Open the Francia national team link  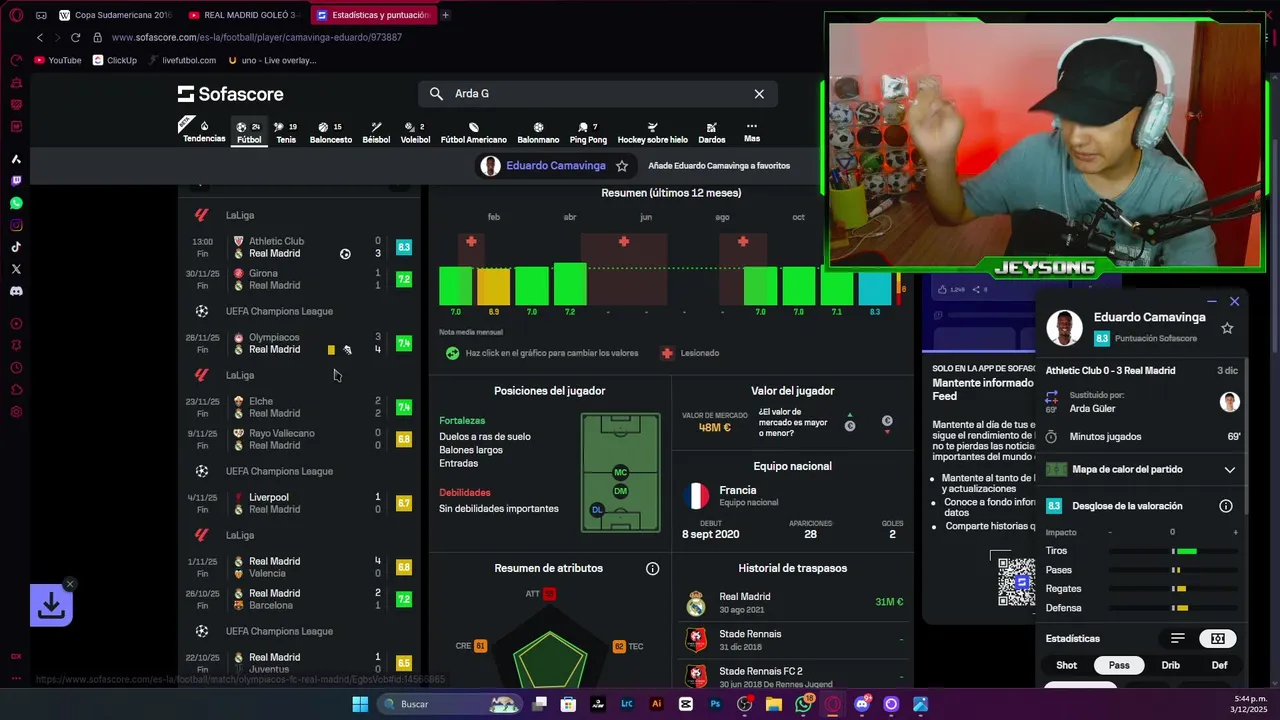pos(737,490)
